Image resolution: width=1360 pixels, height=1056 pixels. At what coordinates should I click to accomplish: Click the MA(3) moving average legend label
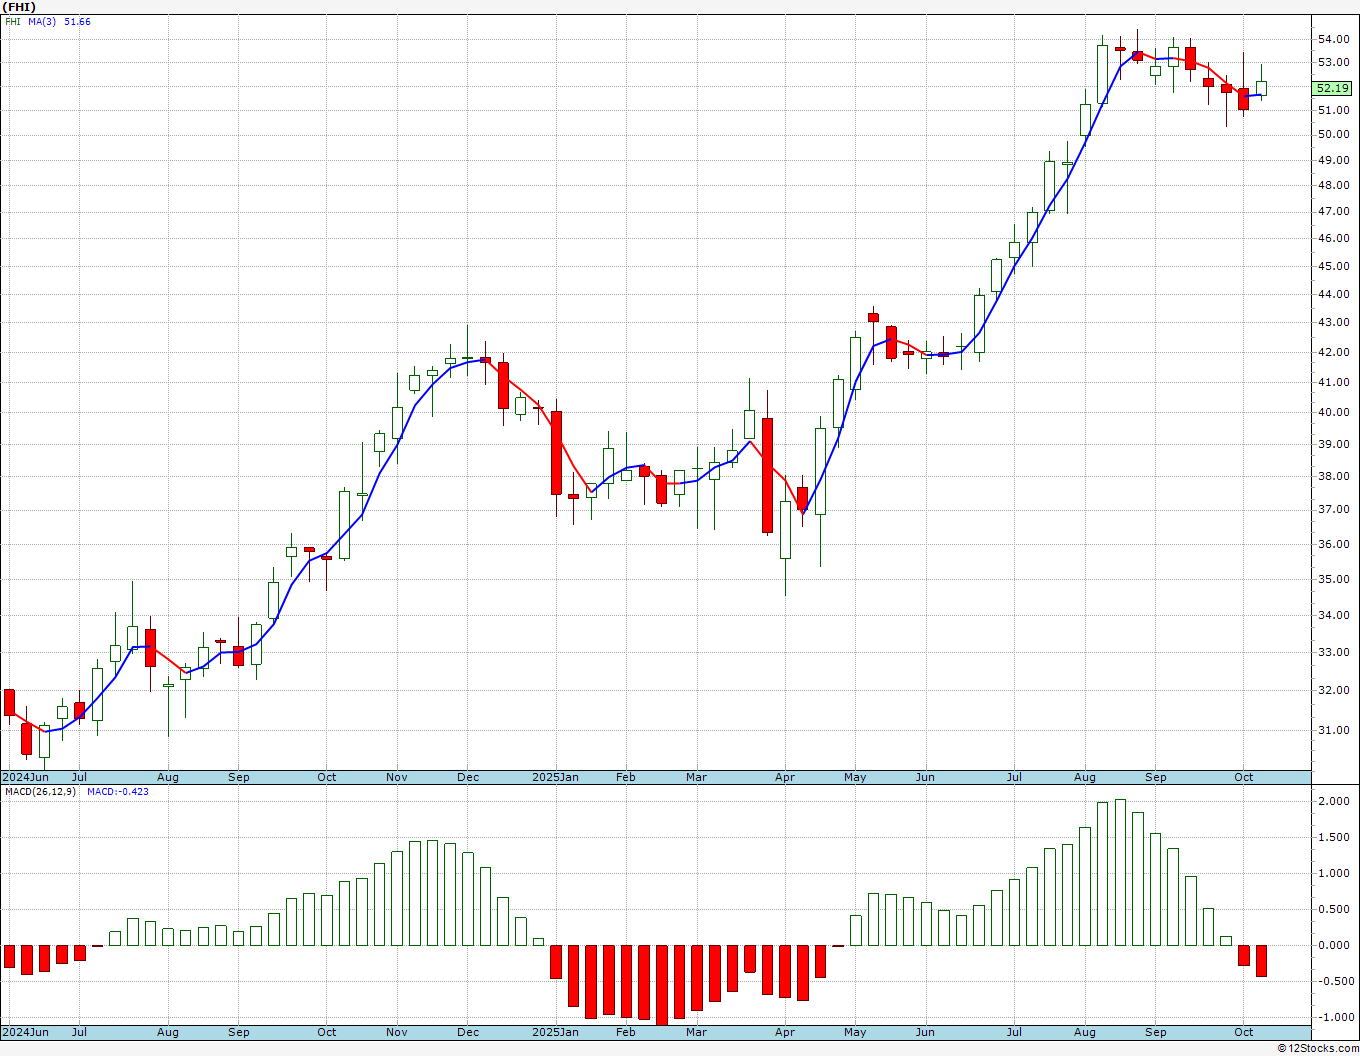click(x=43, y=21)
